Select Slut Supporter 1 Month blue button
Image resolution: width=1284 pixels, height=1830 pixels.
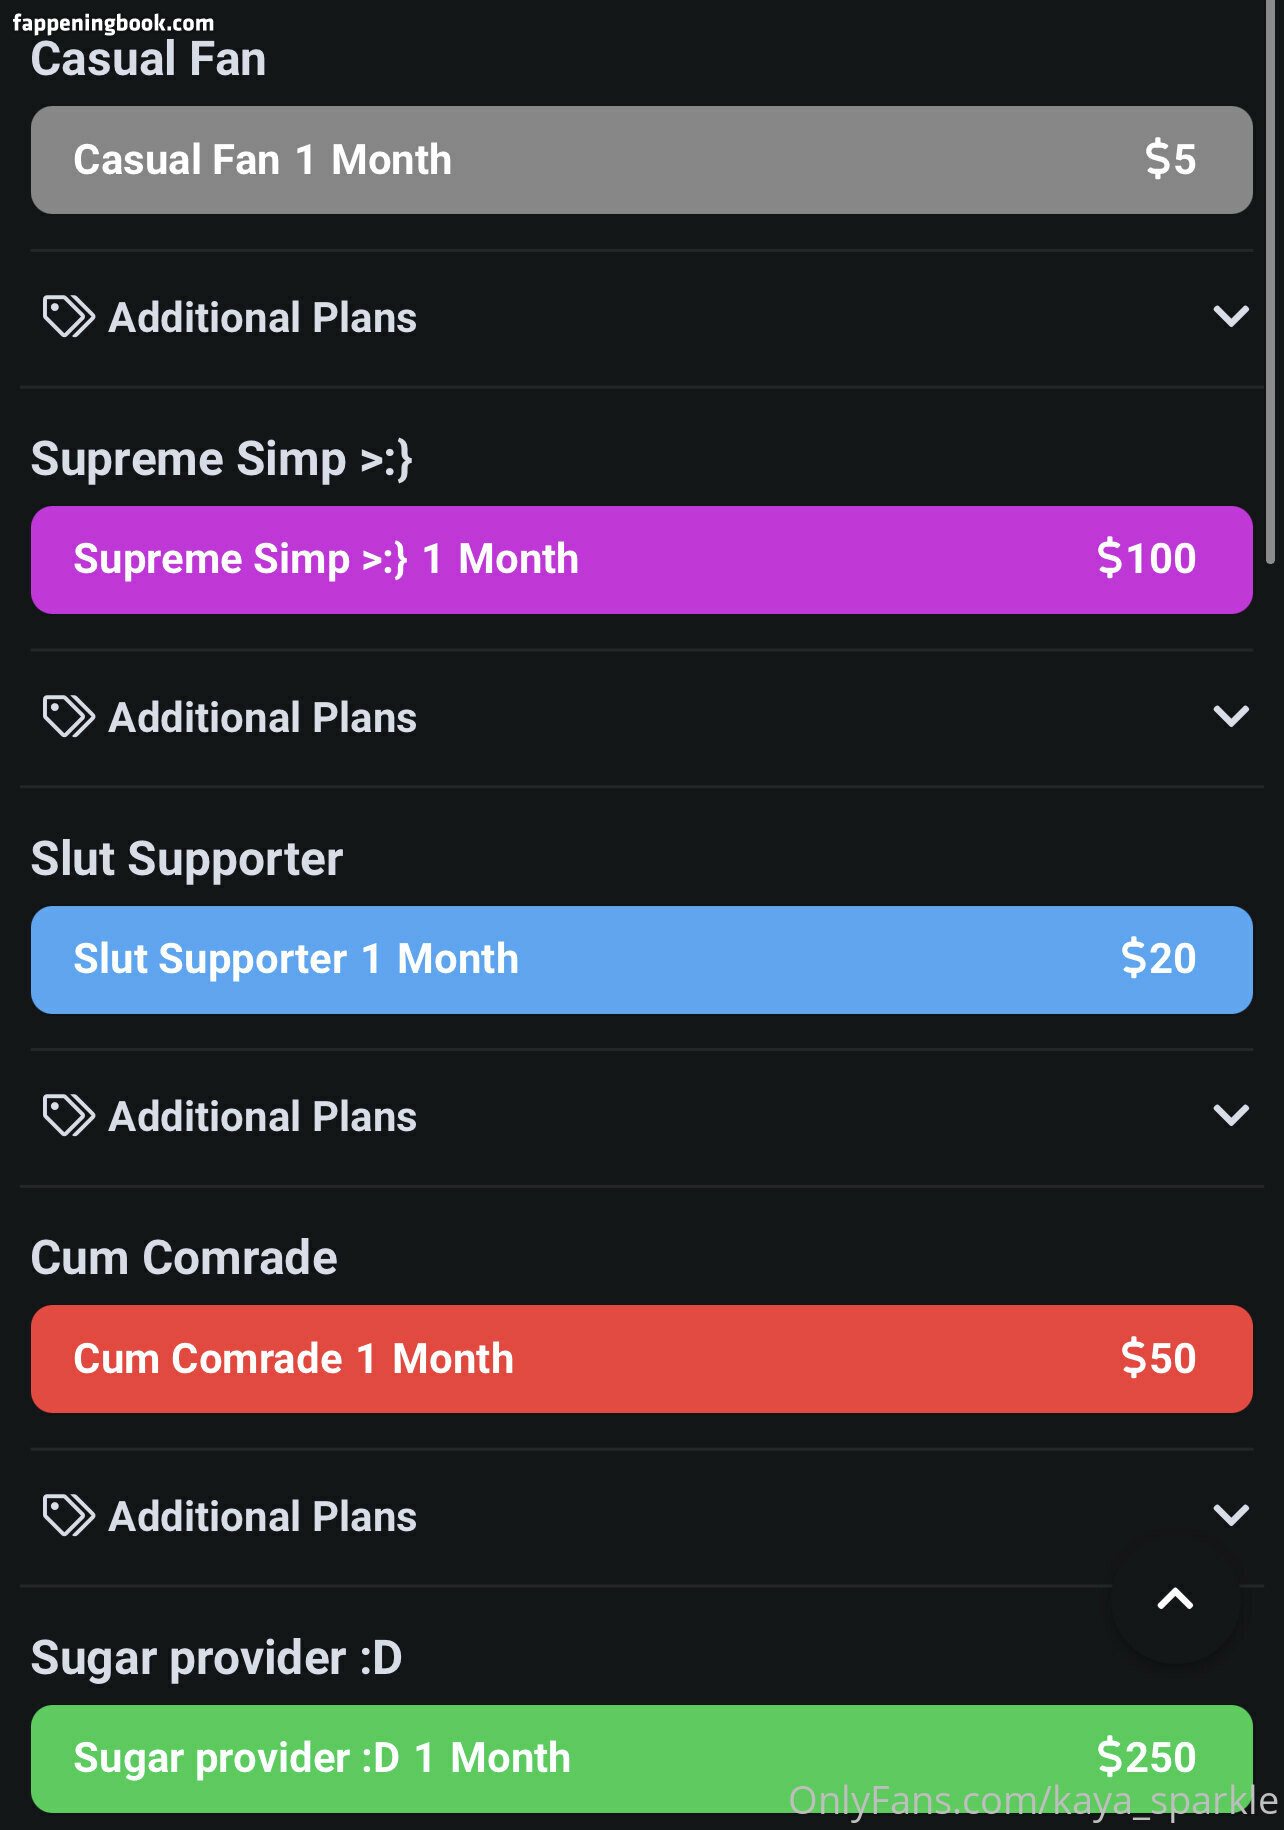[642, 960]
